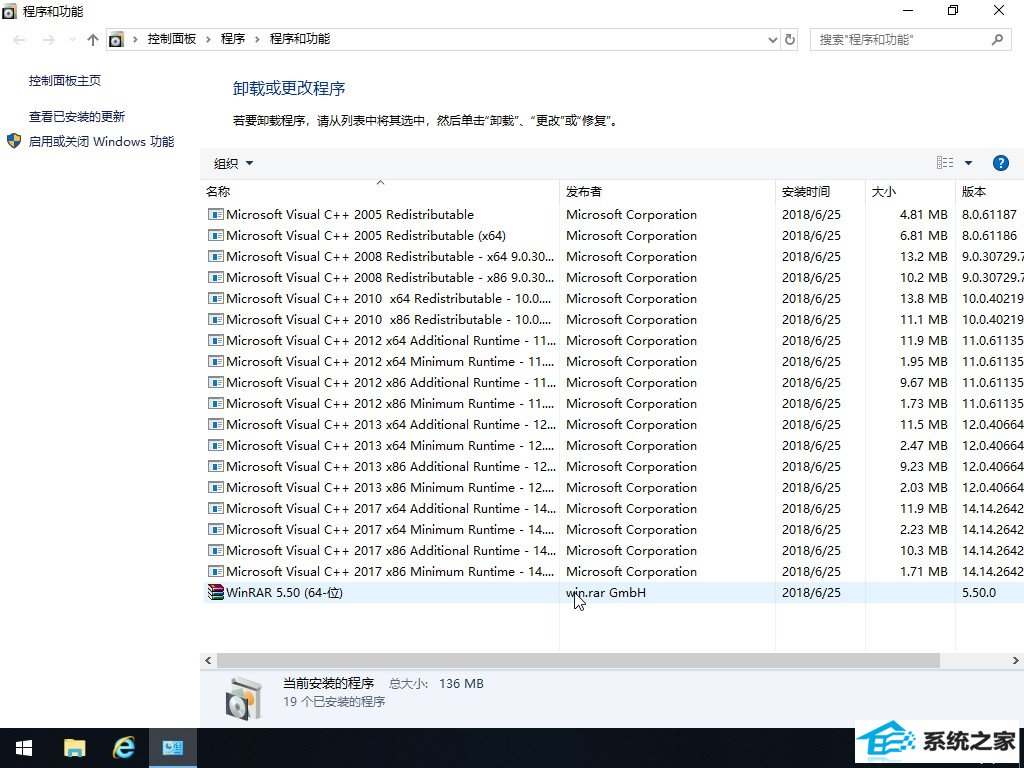Go up one level with the Up arrow
The width and height of the screenshot is (1024, 768).
[93, 40]
